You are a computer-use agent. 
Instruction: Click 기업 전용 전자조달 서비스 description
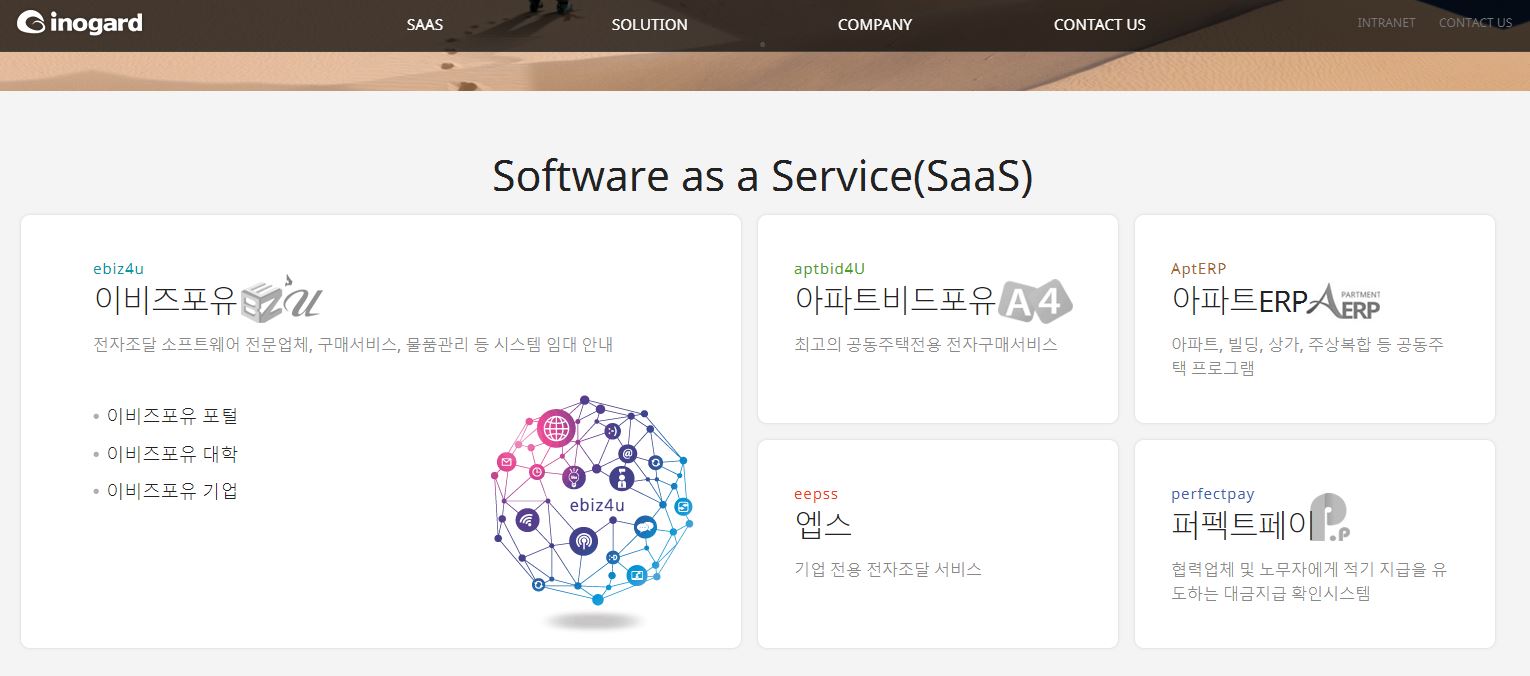[x=888, y=570]
